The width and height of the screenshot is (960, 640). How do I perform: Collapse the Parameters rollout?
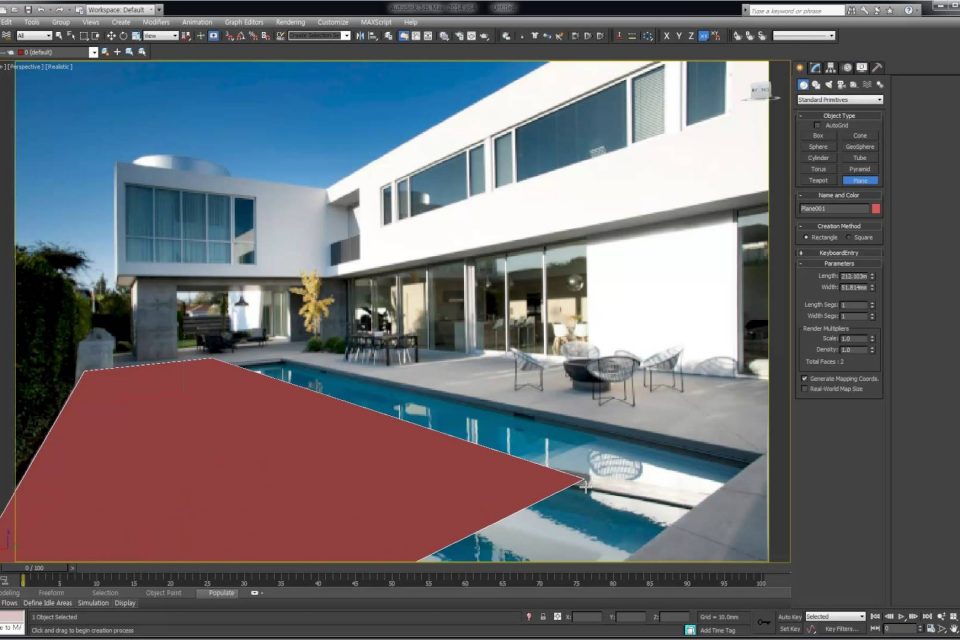click(x=838, y=264)
